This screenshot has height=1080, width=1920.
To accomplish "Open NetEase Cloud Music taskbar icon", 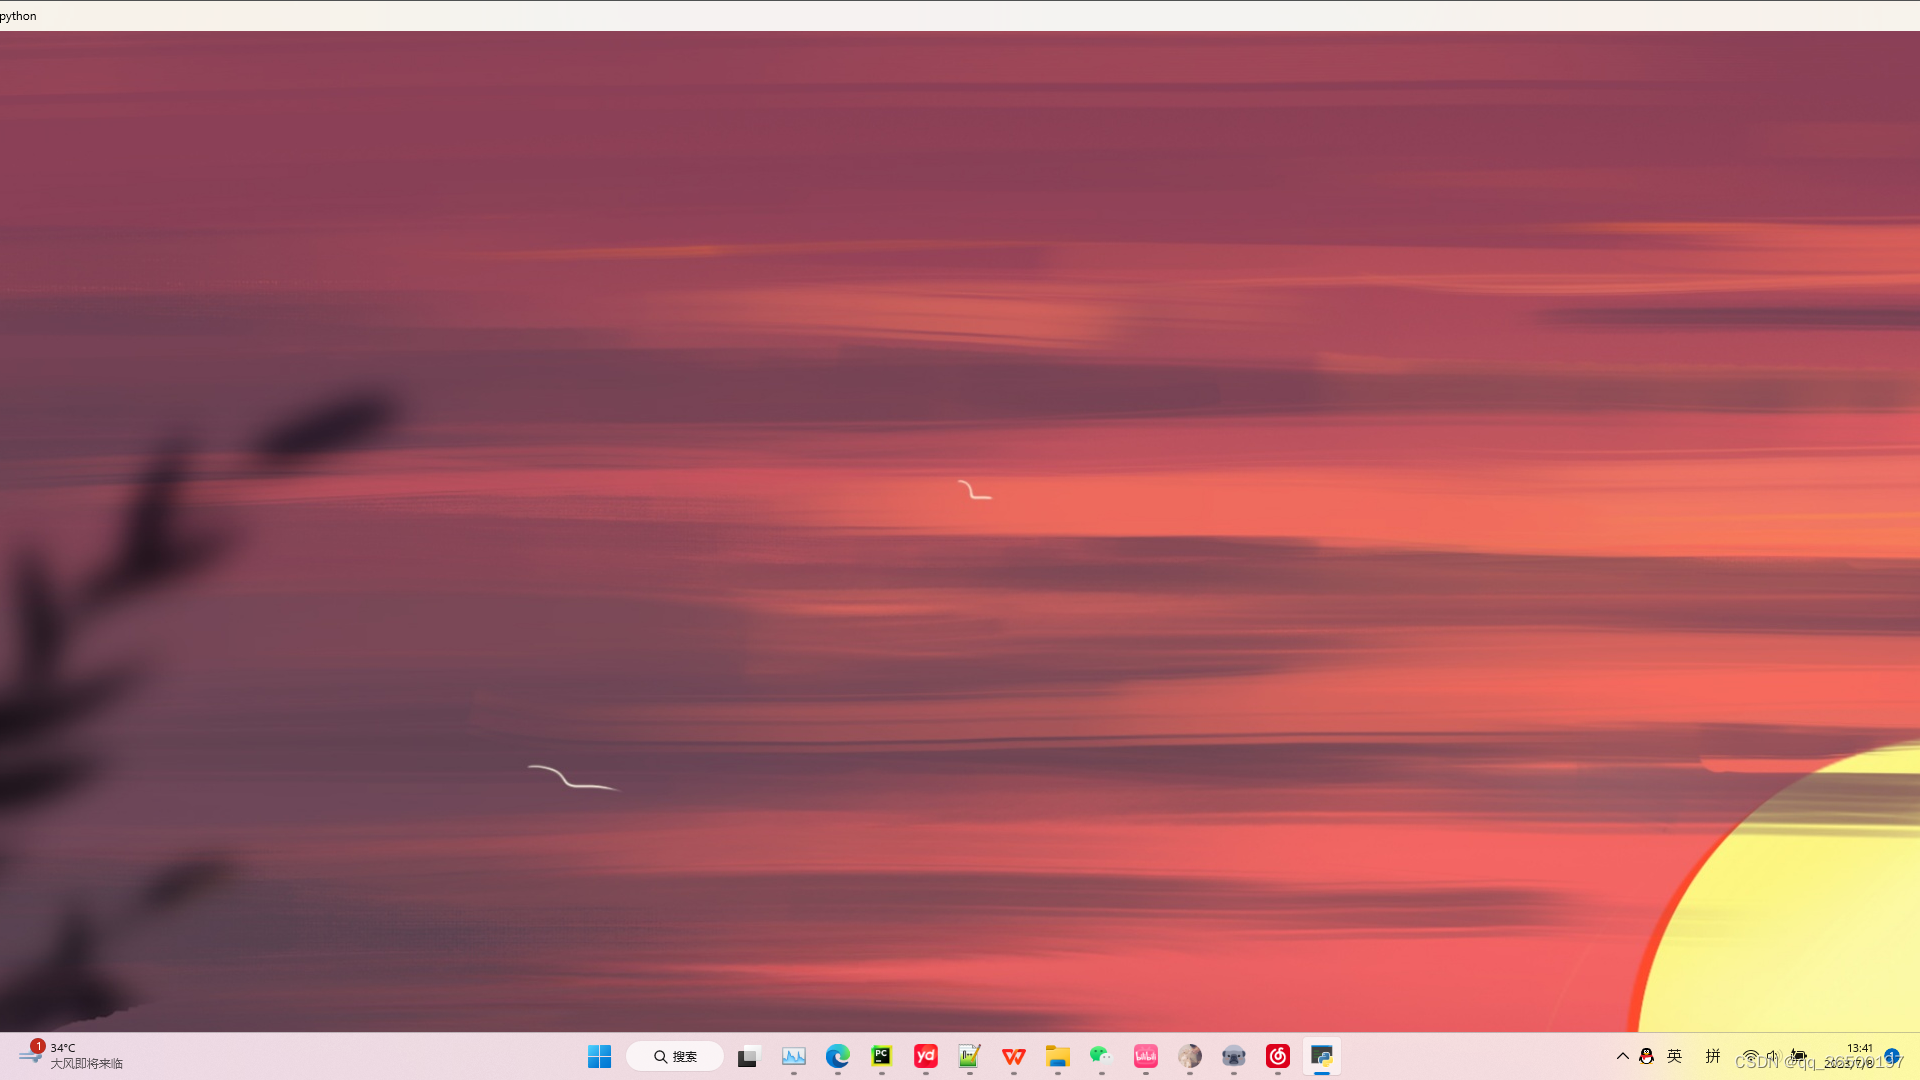I will click(1277, 1056).
